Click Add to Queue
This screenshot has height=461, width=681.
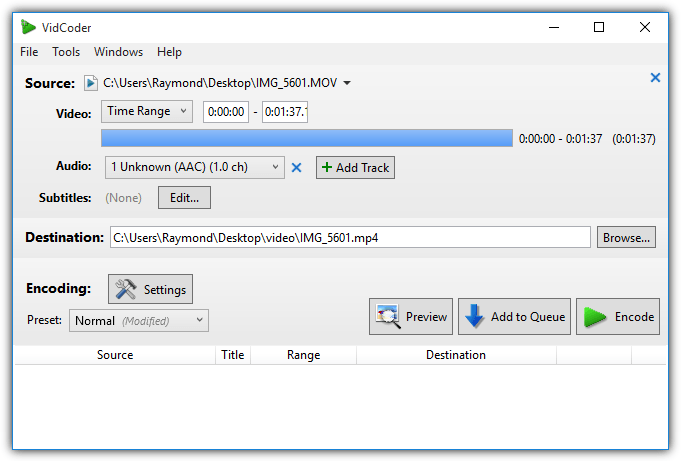point(514,316)
